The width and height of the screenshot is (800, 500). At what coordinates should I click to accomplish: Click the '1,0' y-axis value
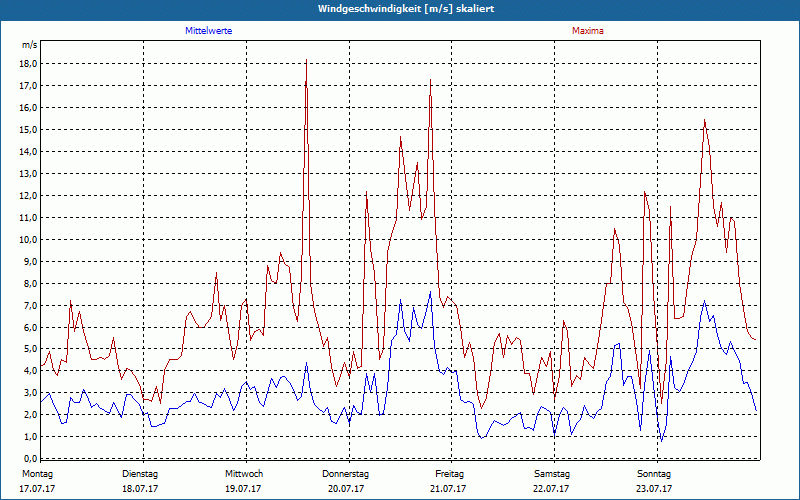coord(30,437)
